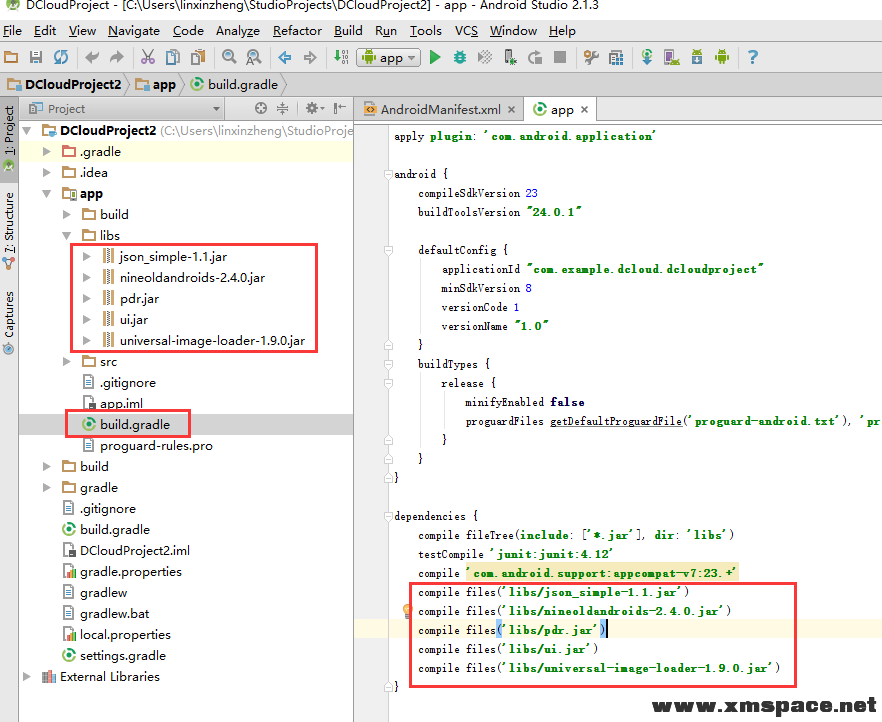This screenshot has width=882, height=722.
Task: Click the Cut scissors icon
Action: tap(147, 58)
